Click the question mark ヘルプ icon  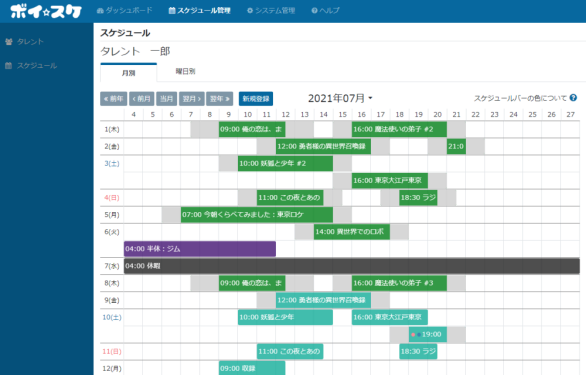tap(314, 11)
